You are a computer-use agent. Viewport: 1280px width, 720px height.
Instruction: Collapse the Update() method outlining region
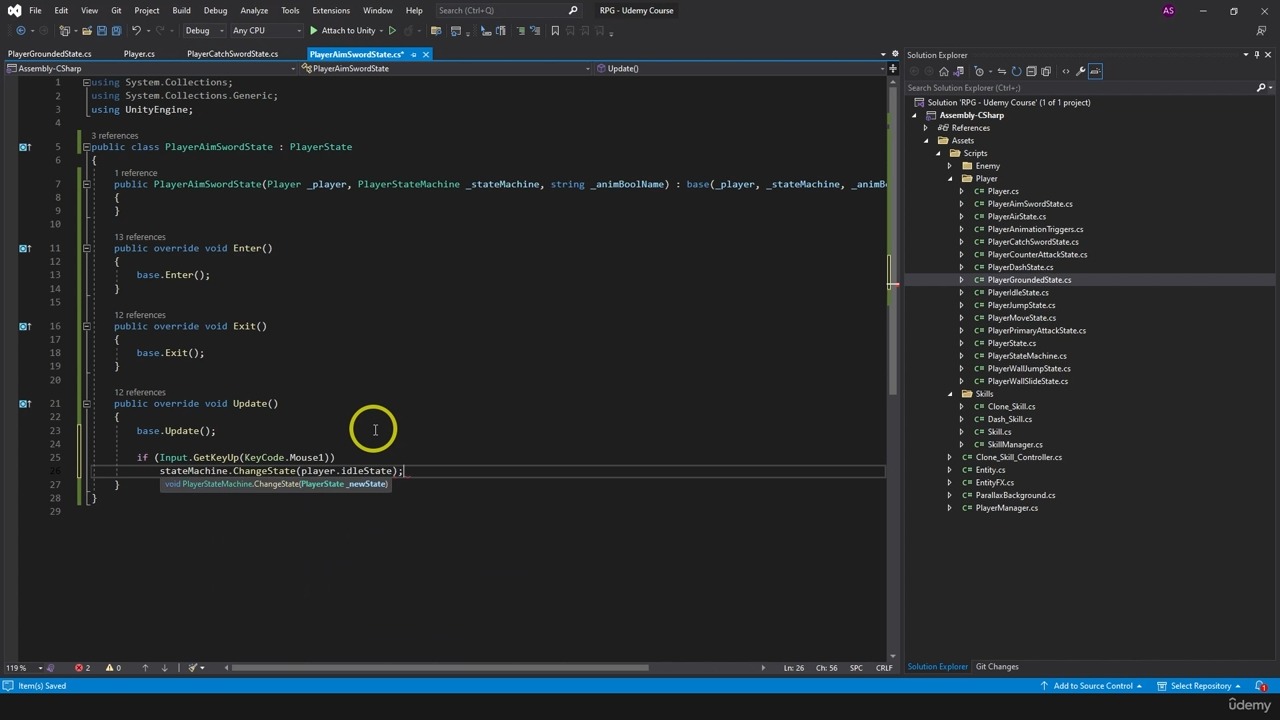pos(86,404)
